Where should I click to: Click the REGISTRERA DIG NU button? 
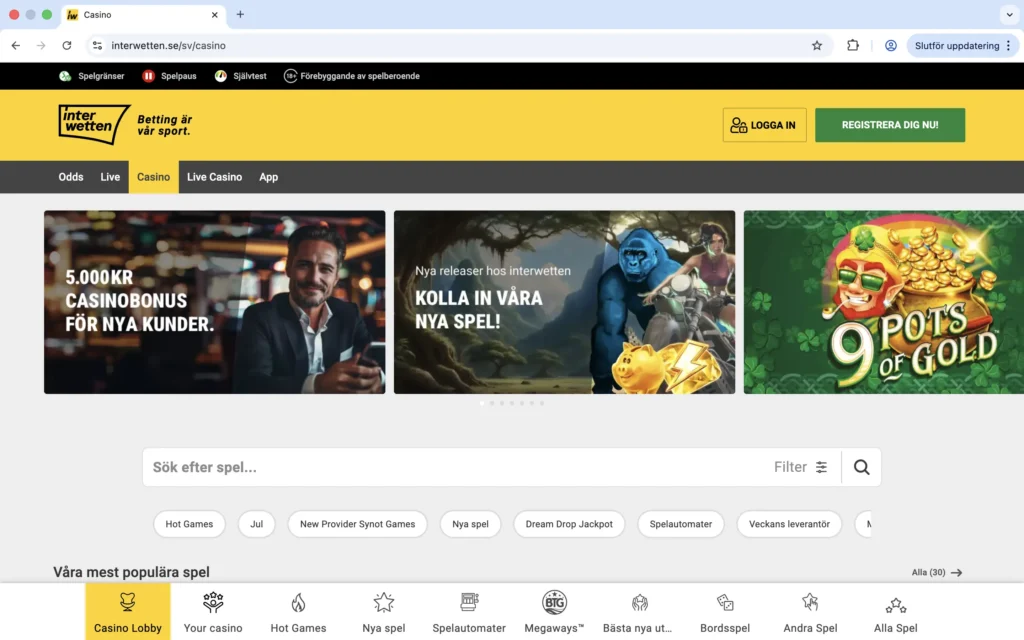coord(889,125)
